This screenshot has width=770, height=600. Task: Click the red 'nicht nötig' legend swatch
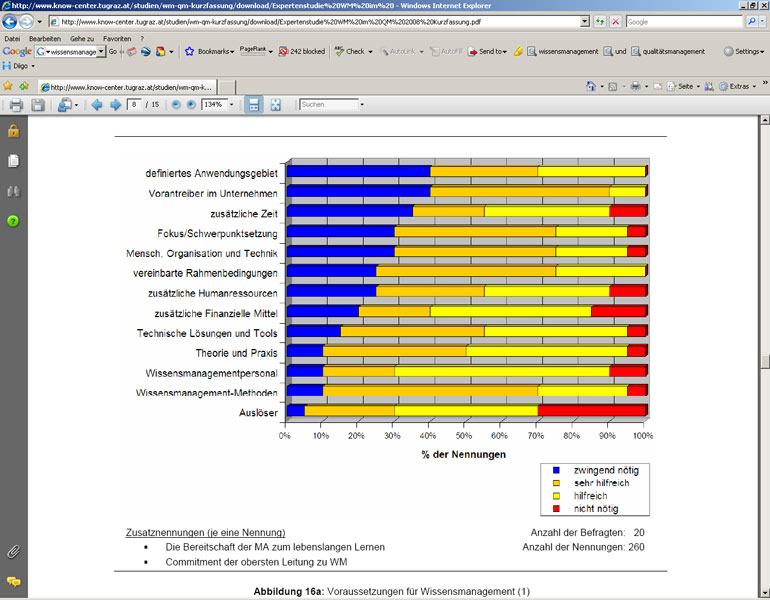(556, 509)
